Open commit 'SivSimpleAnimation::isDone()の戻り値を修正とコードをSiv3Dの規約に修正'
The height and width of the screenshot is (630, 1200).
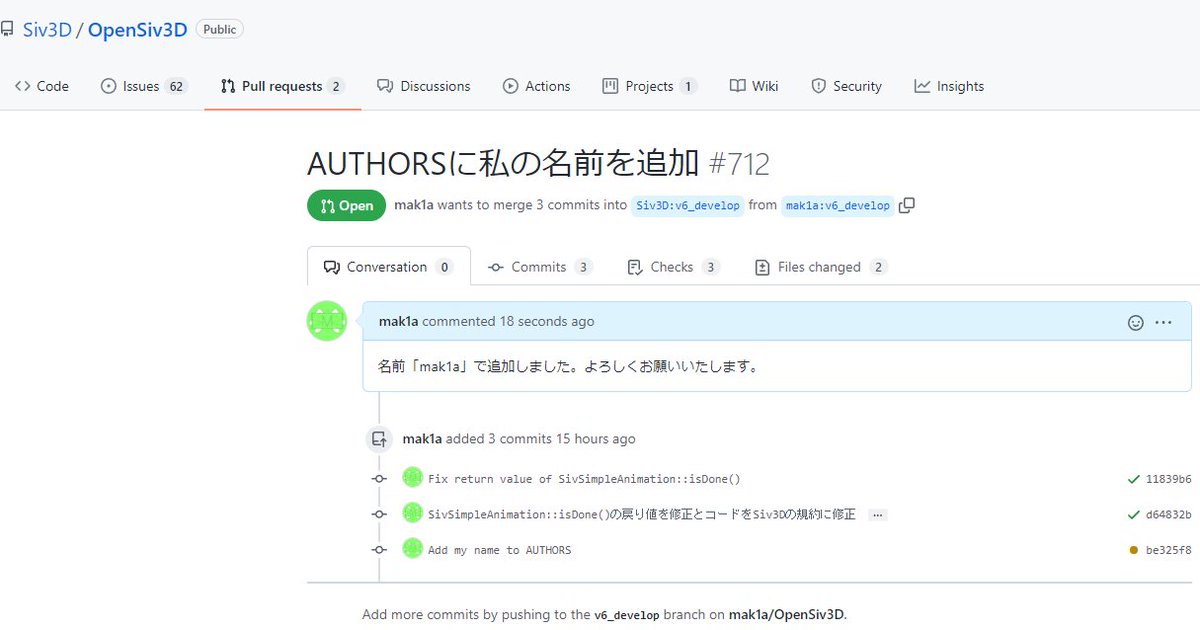point(641,514)
